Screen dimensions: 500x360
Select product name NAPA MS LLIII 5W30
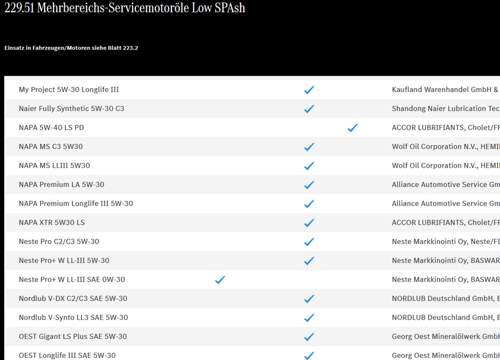54,165
